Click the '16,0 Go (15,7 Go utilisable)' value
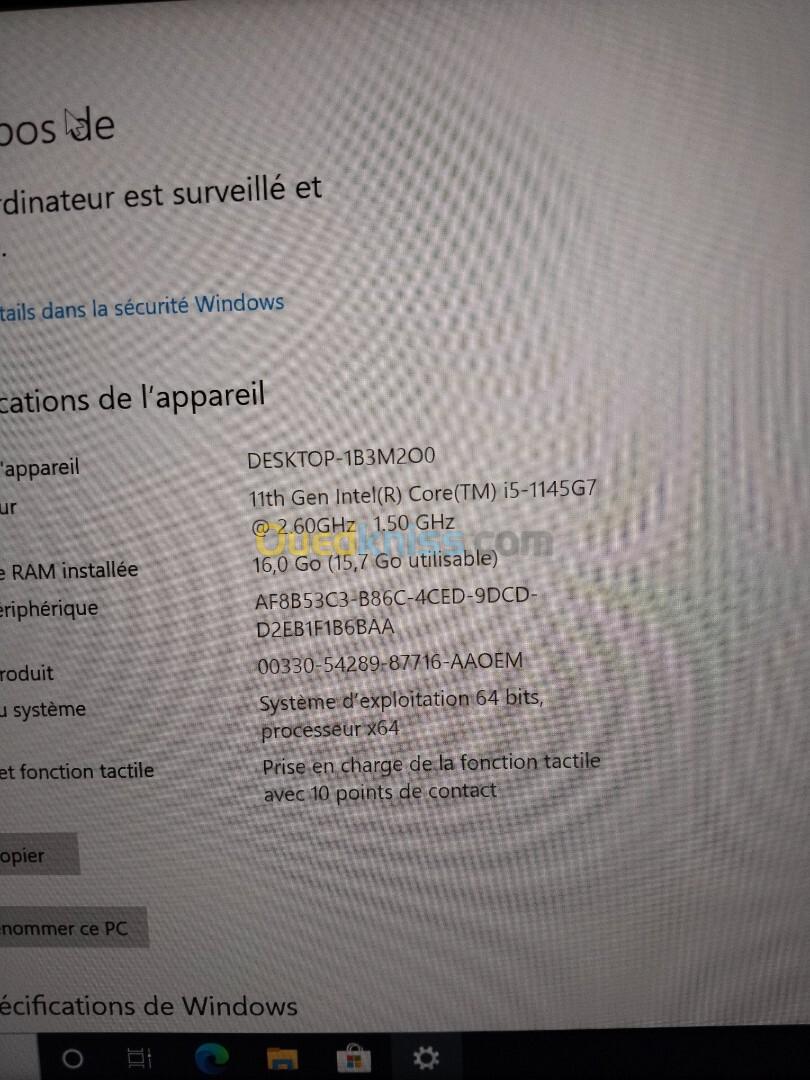The width and height of the screenshot is (810, 1080). (x=375, y=561)
